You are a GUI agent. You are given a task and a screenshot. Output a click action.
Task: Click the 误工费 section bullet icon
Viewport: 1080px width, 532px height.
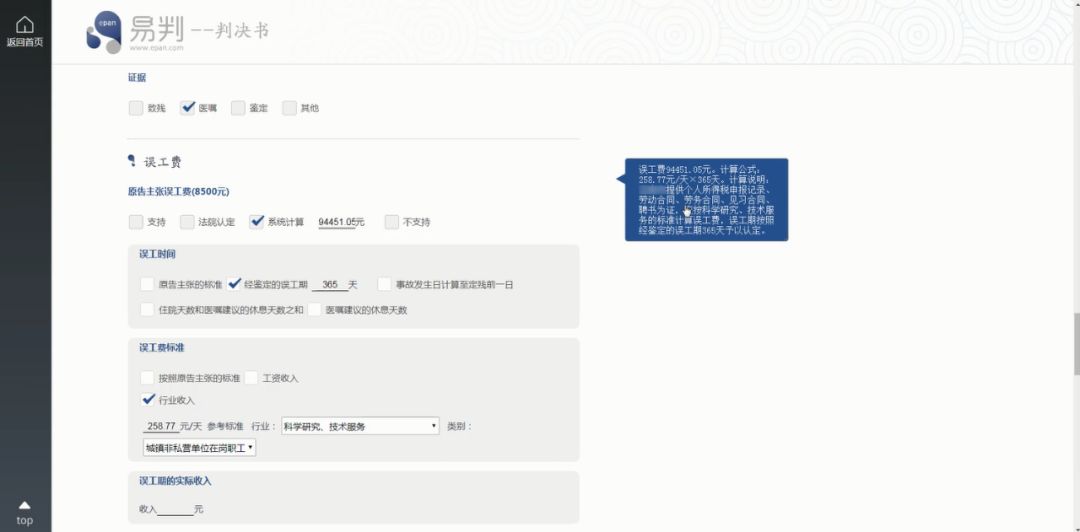click(x=132, y=161)
